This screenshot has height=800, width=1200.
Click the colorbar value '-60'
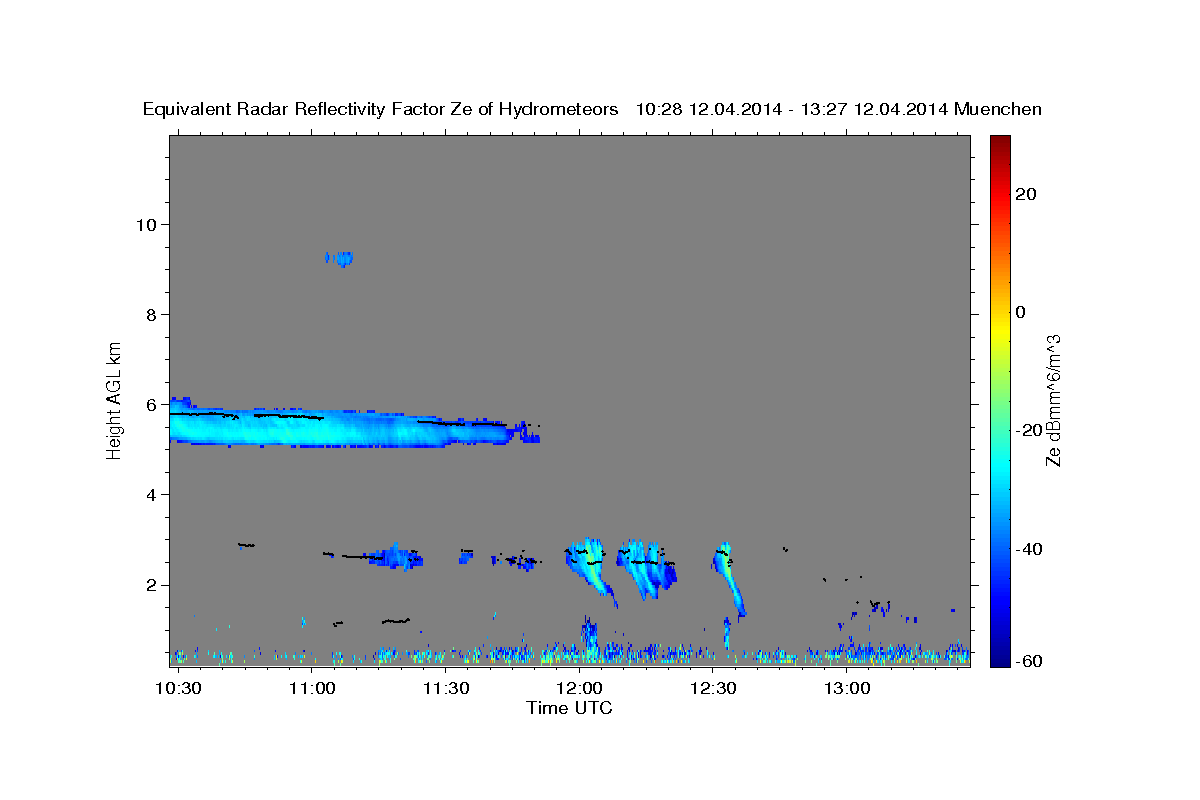pyautogui.click(x=1027, y=661)
